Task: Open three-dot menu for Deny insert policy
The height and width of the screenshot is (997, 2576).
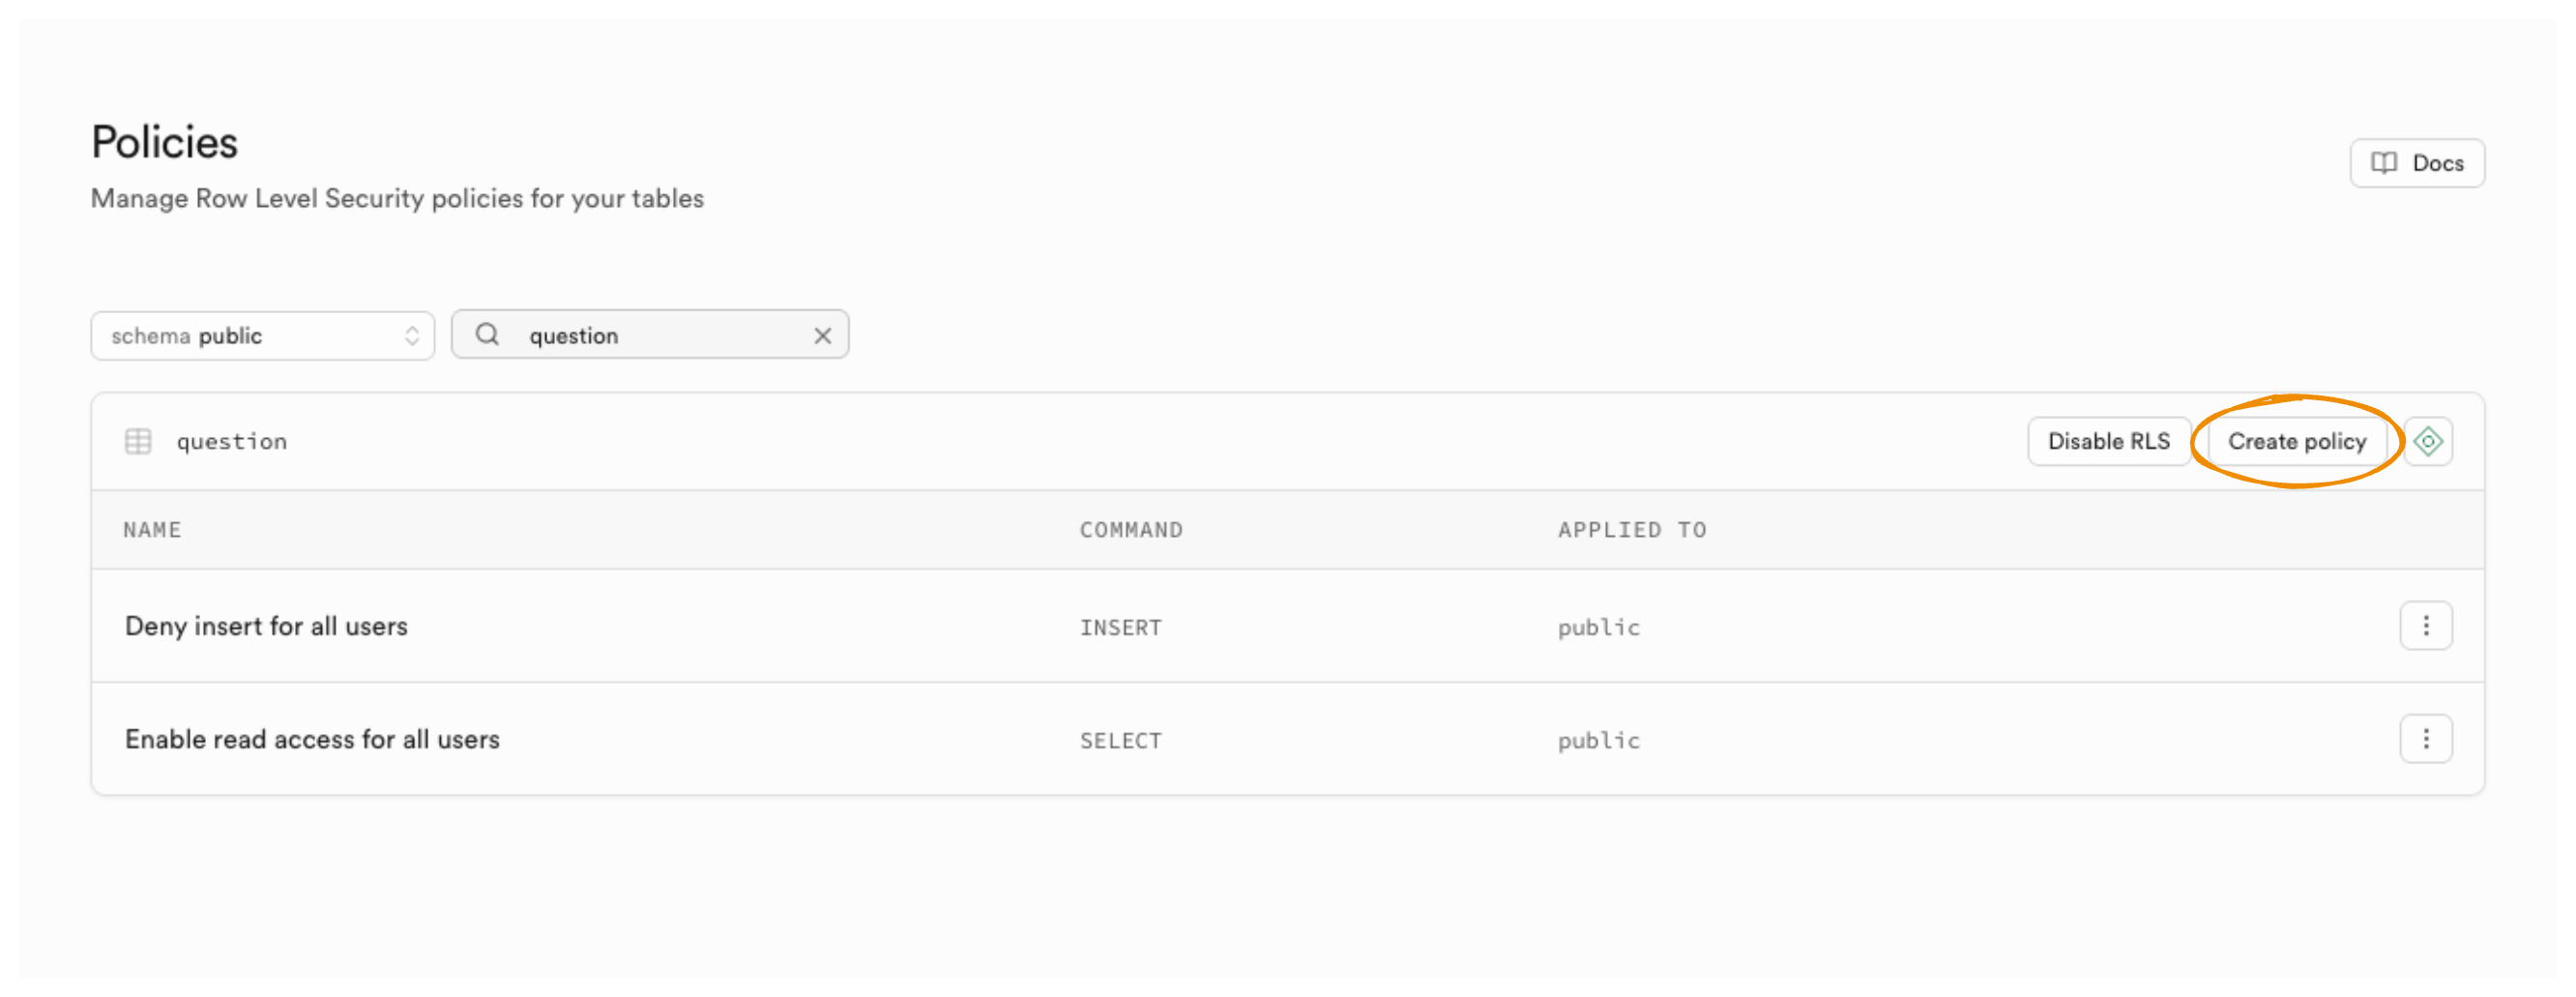Action: point(2425,626)
